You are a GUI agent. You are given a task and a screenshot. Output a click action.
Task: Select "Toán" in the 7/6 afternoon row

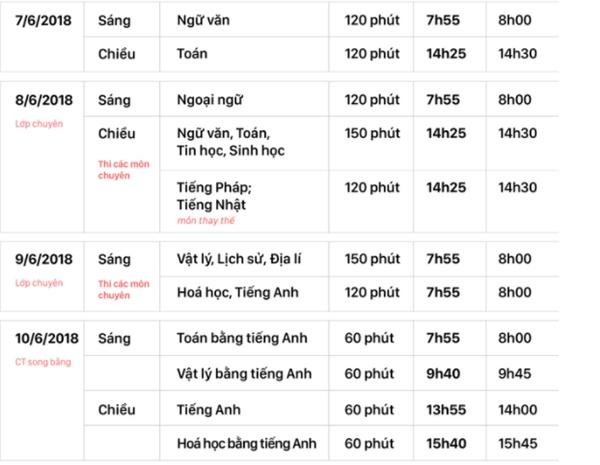coord(194,54)
